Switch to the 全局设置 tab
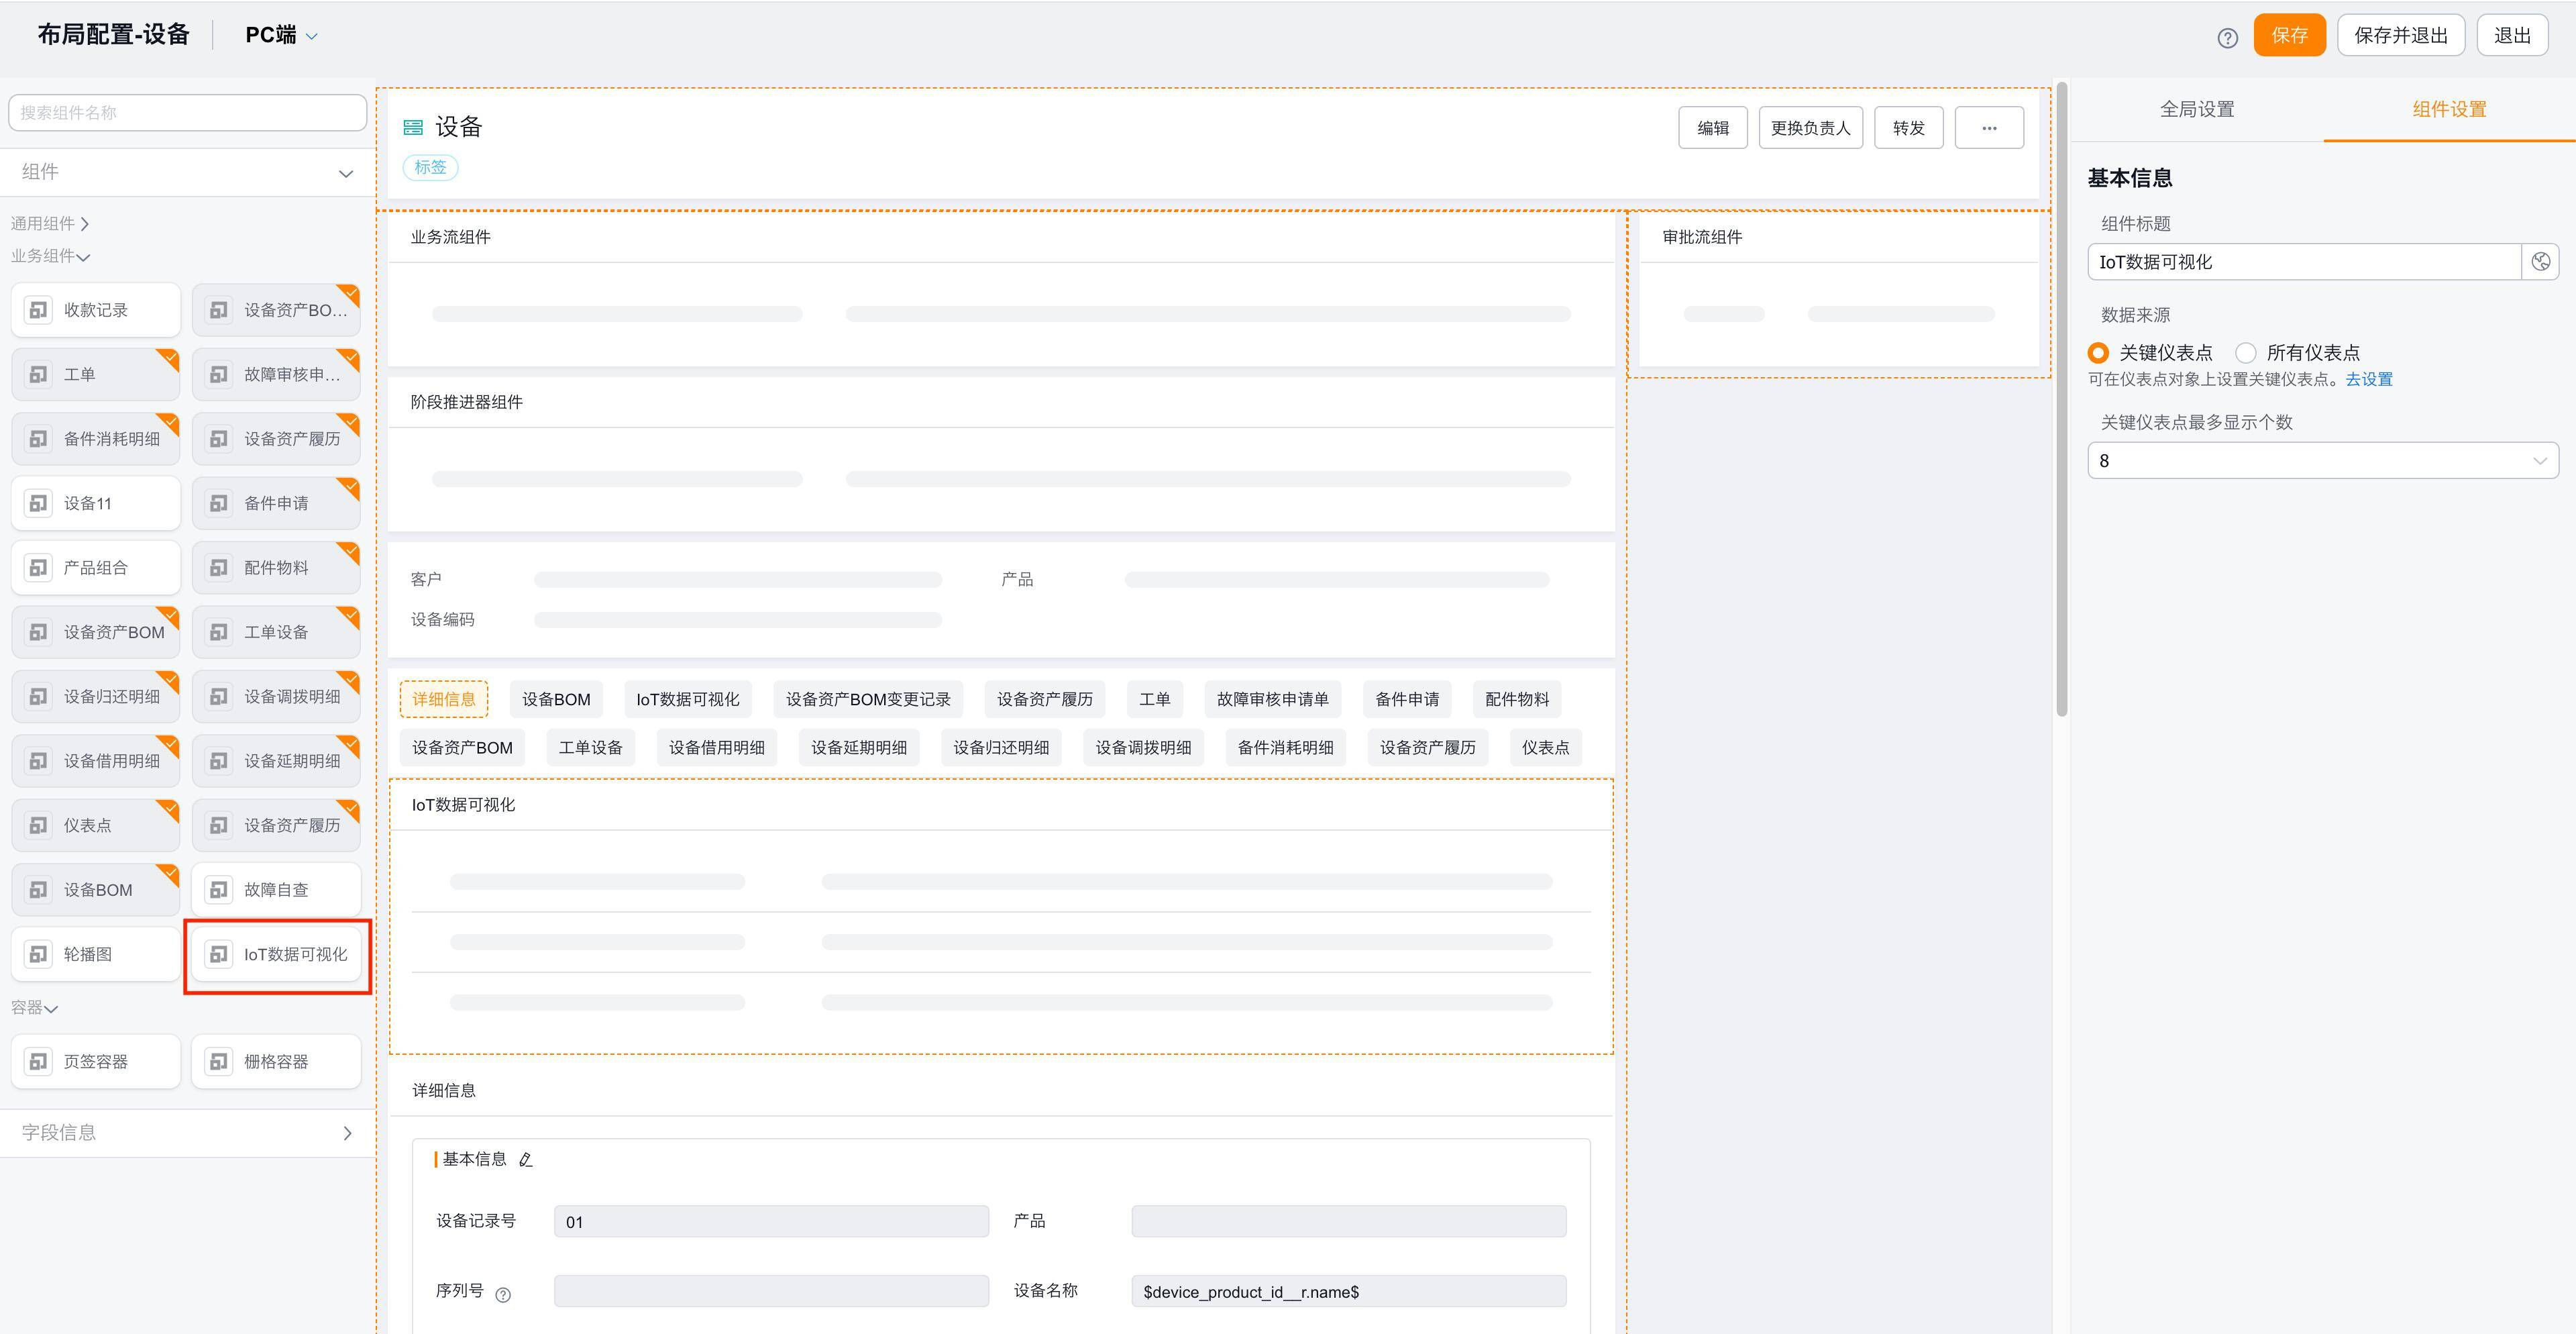2576x1334 pixels. [2196, 110]
